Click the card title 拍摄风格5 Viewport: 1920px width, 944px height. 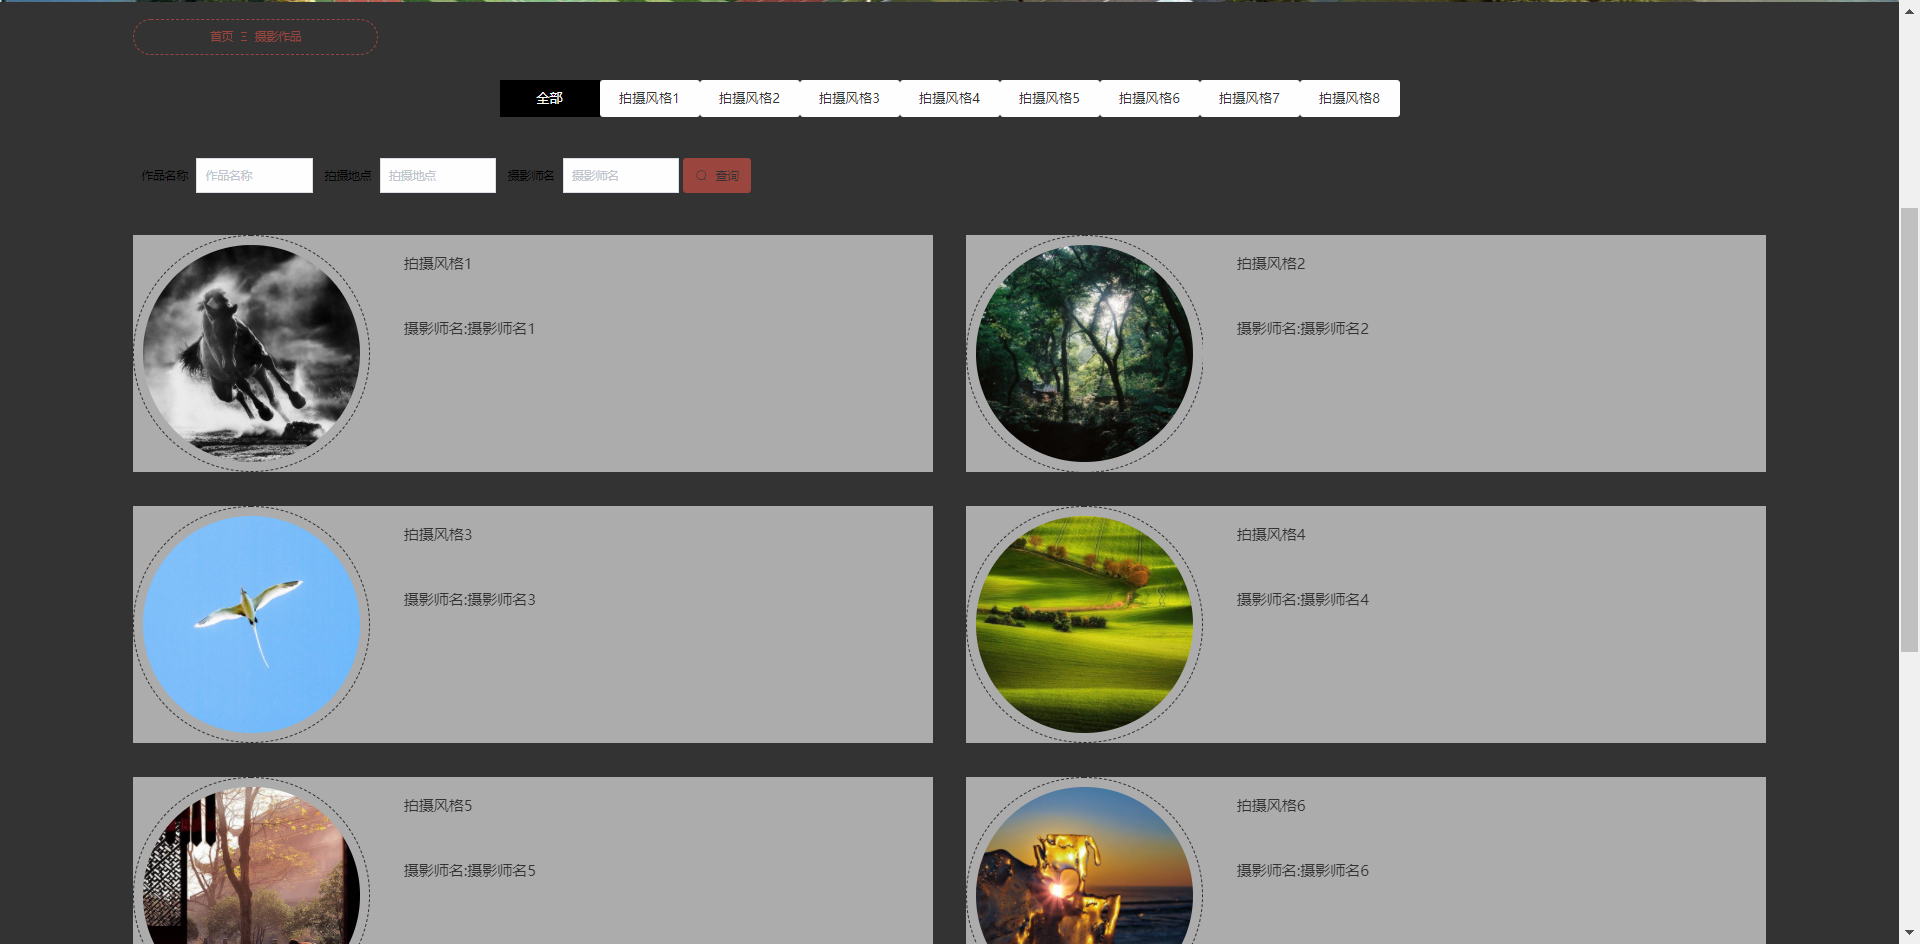coord(437,806)
